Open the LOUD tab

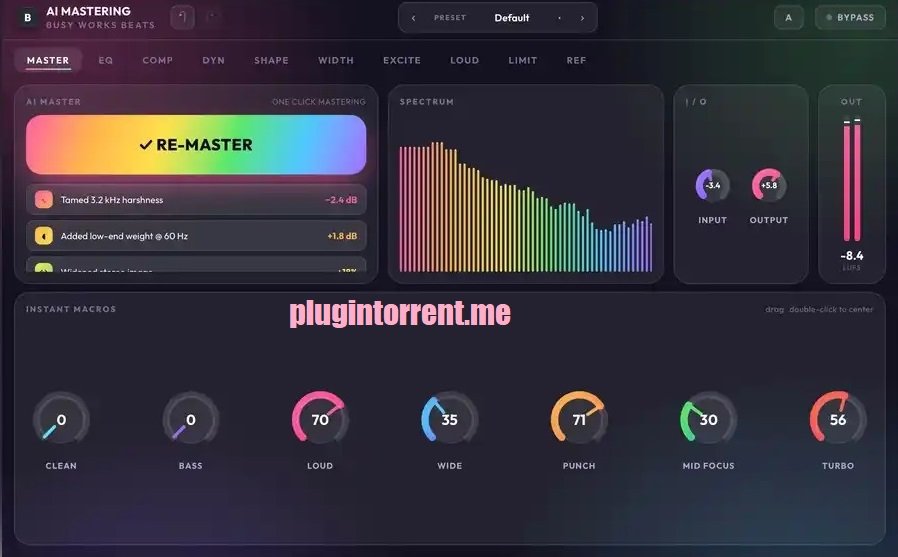click(464, 60)
